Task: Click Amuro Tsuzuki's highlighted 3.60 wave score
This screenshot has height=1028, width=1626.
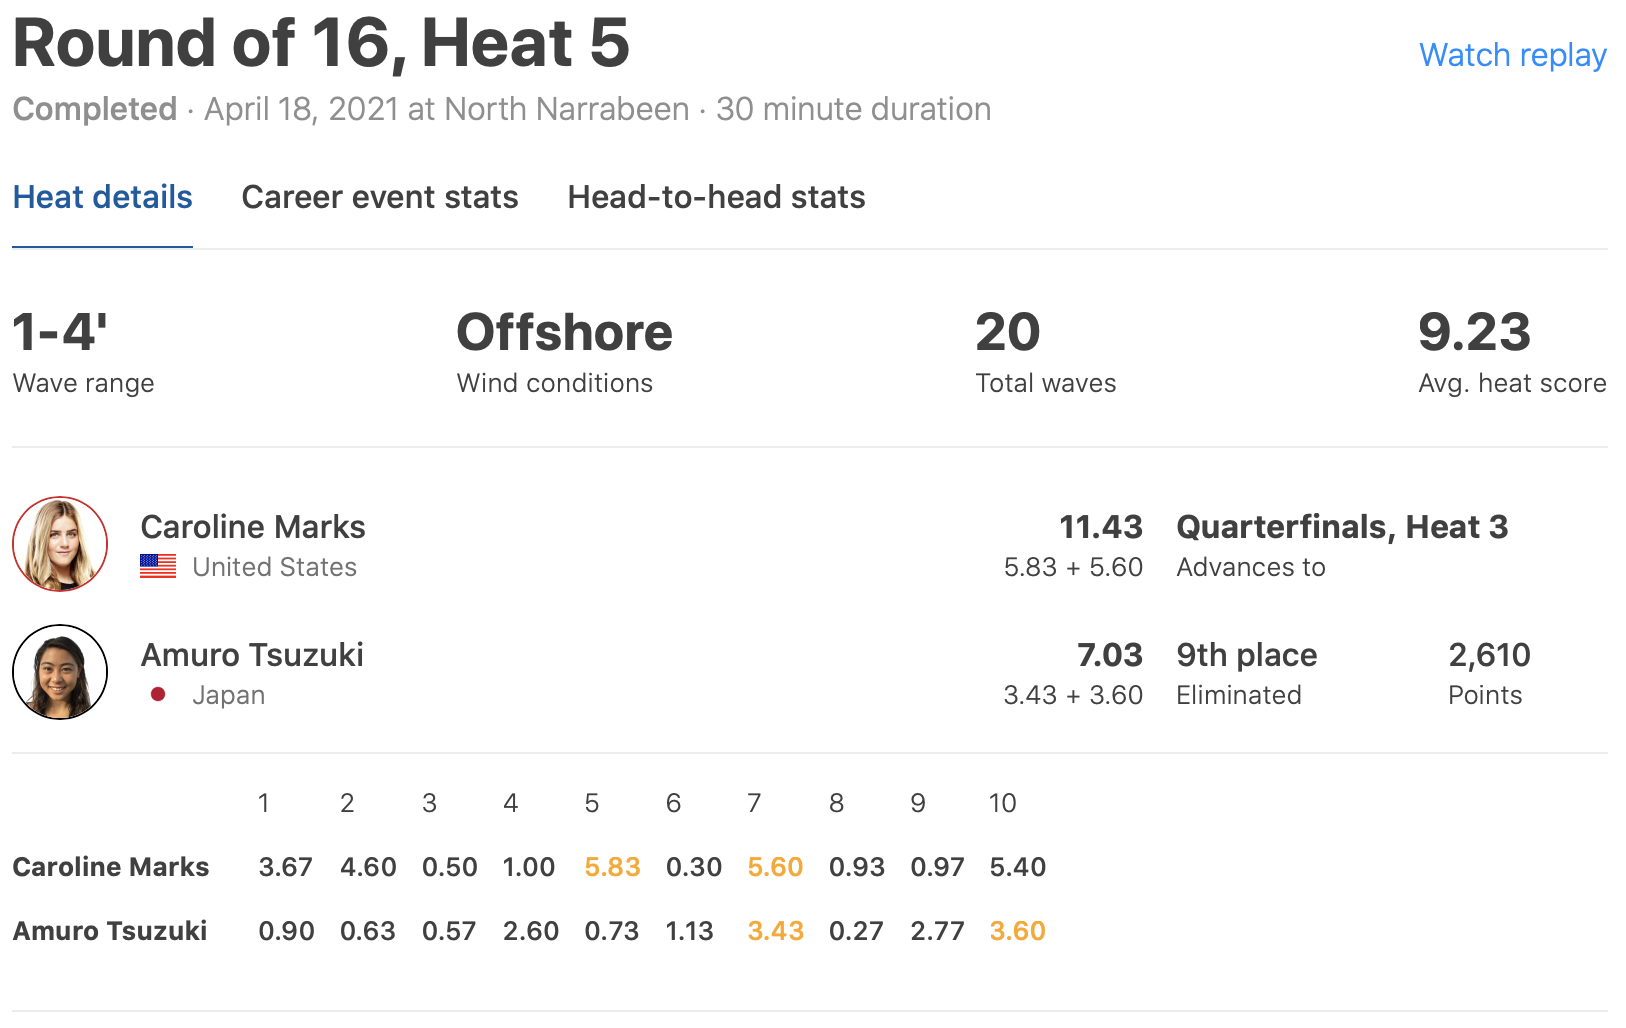Action: pos(1017,931)
